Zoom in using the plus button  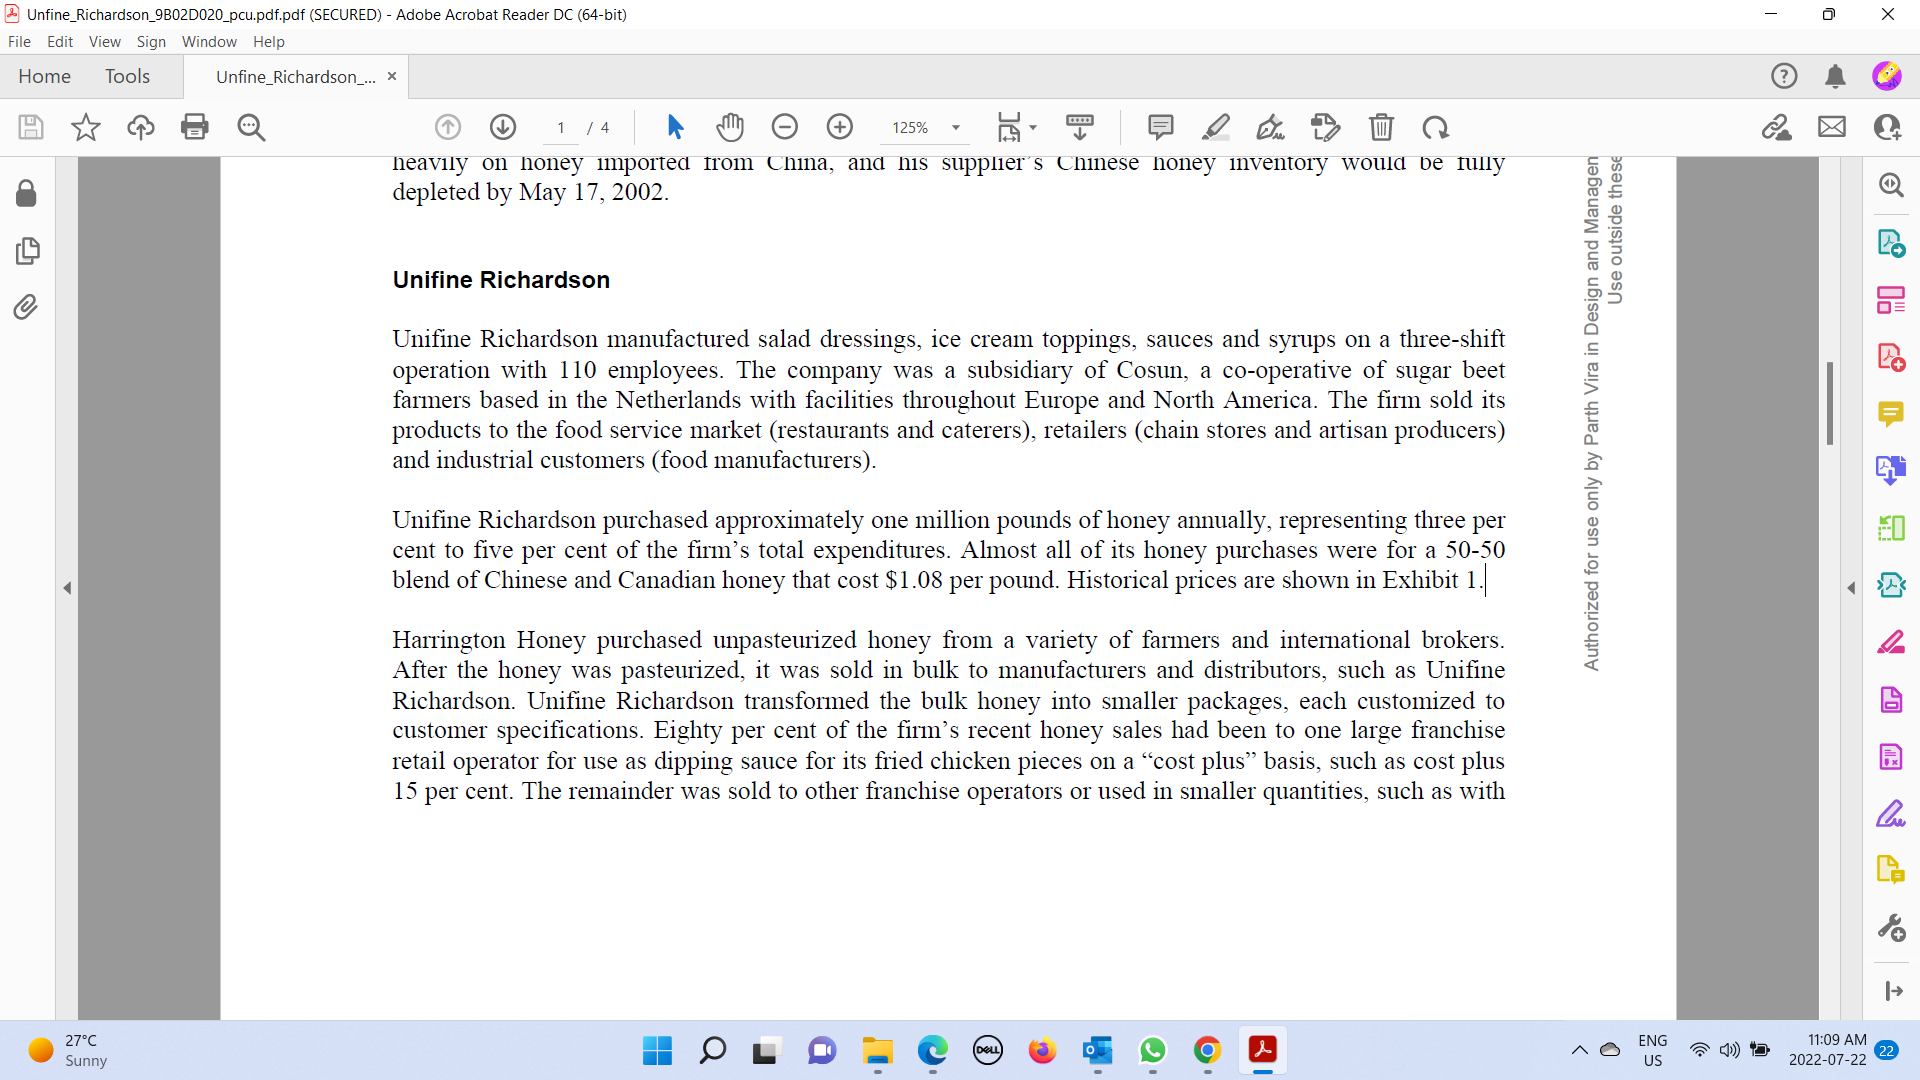(840, 127)
